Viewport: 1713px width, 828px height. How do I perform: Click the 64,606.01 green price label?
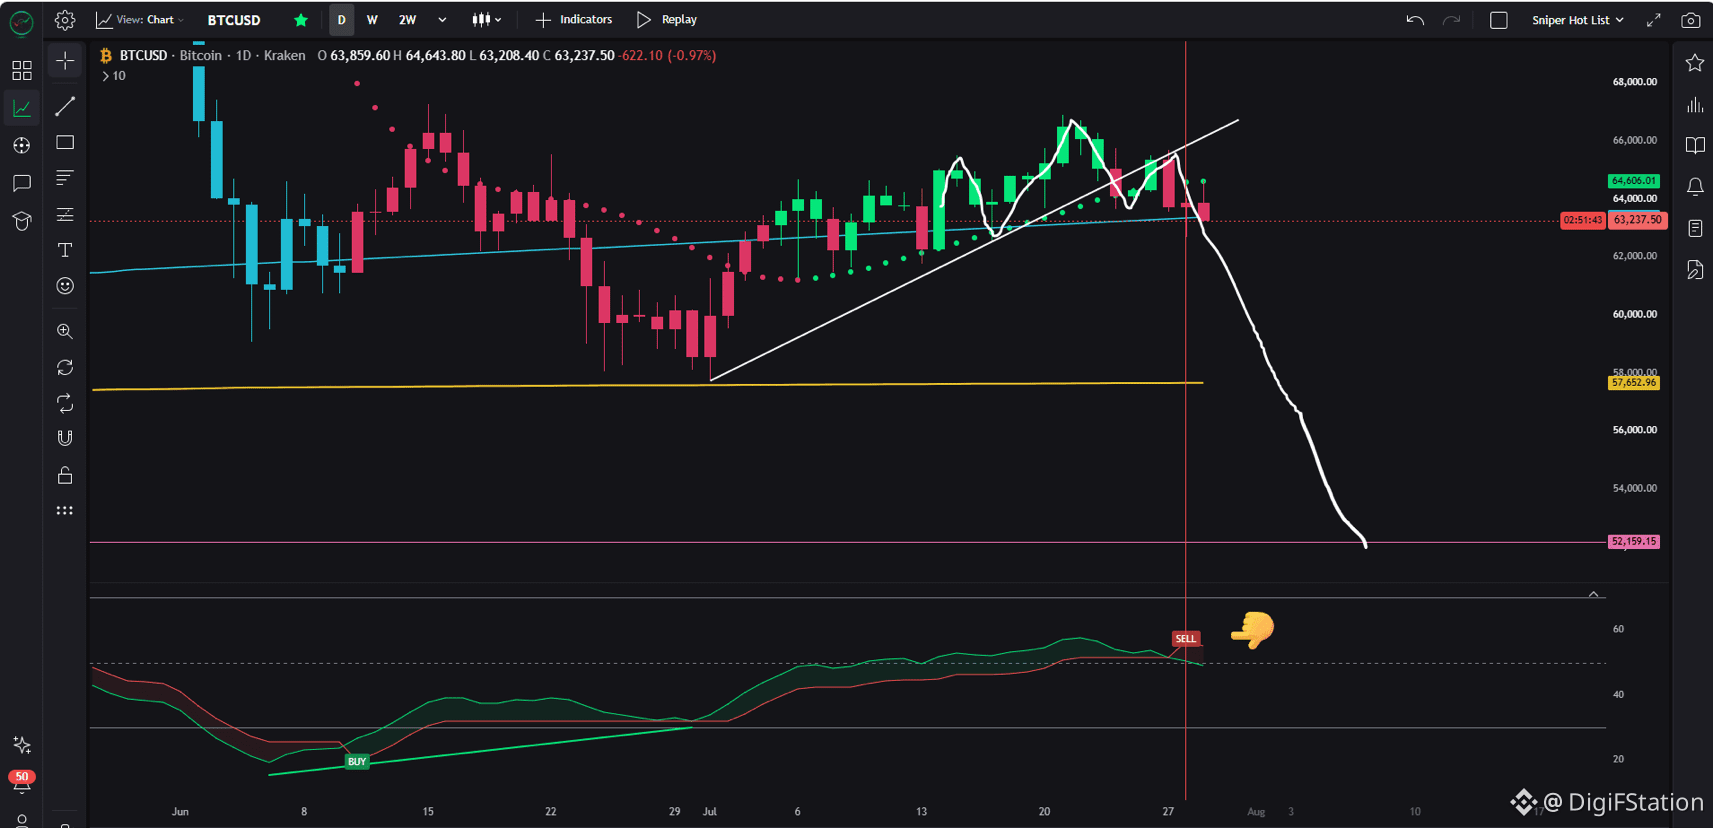click(1634, 181)
